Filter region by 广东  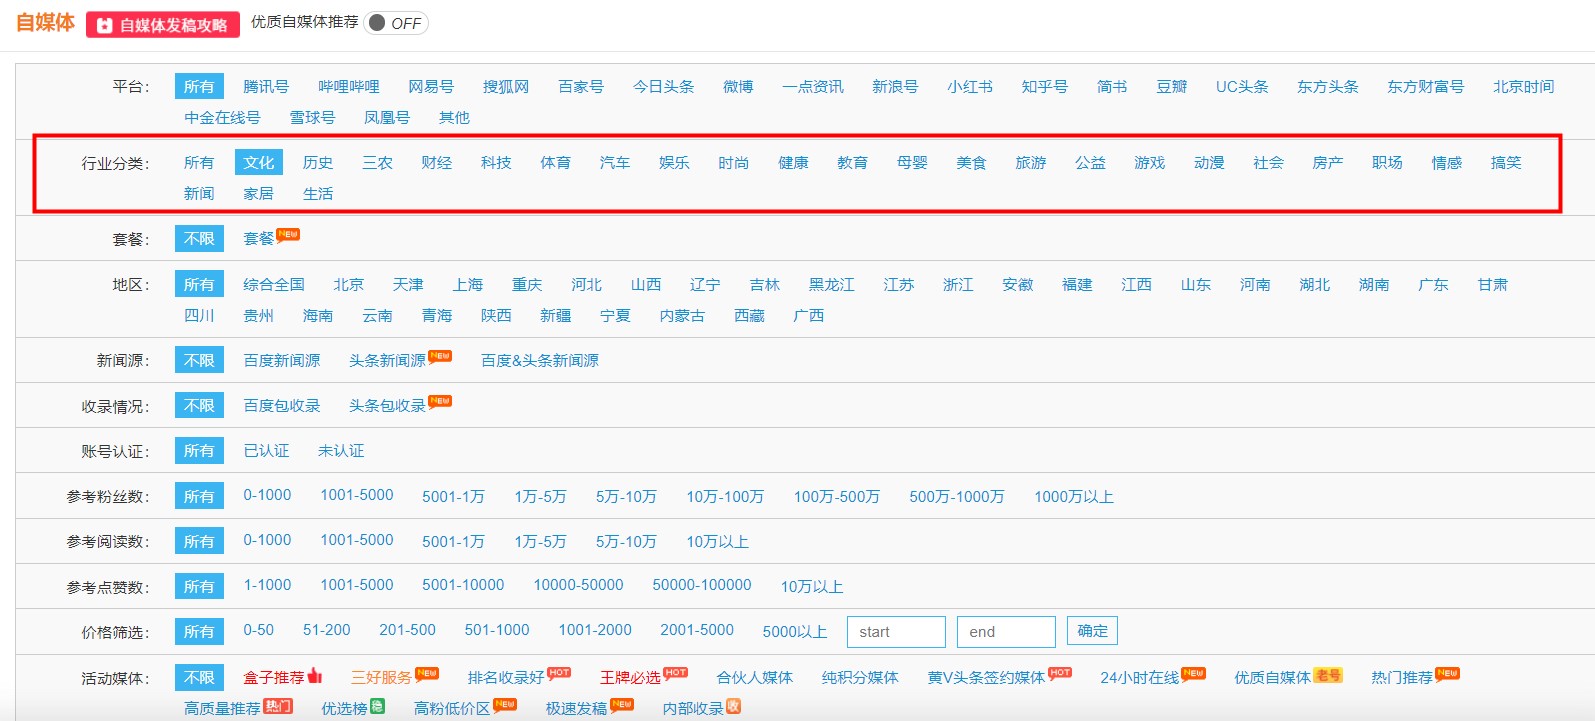pyautogui.click(x=1433, y=285)
